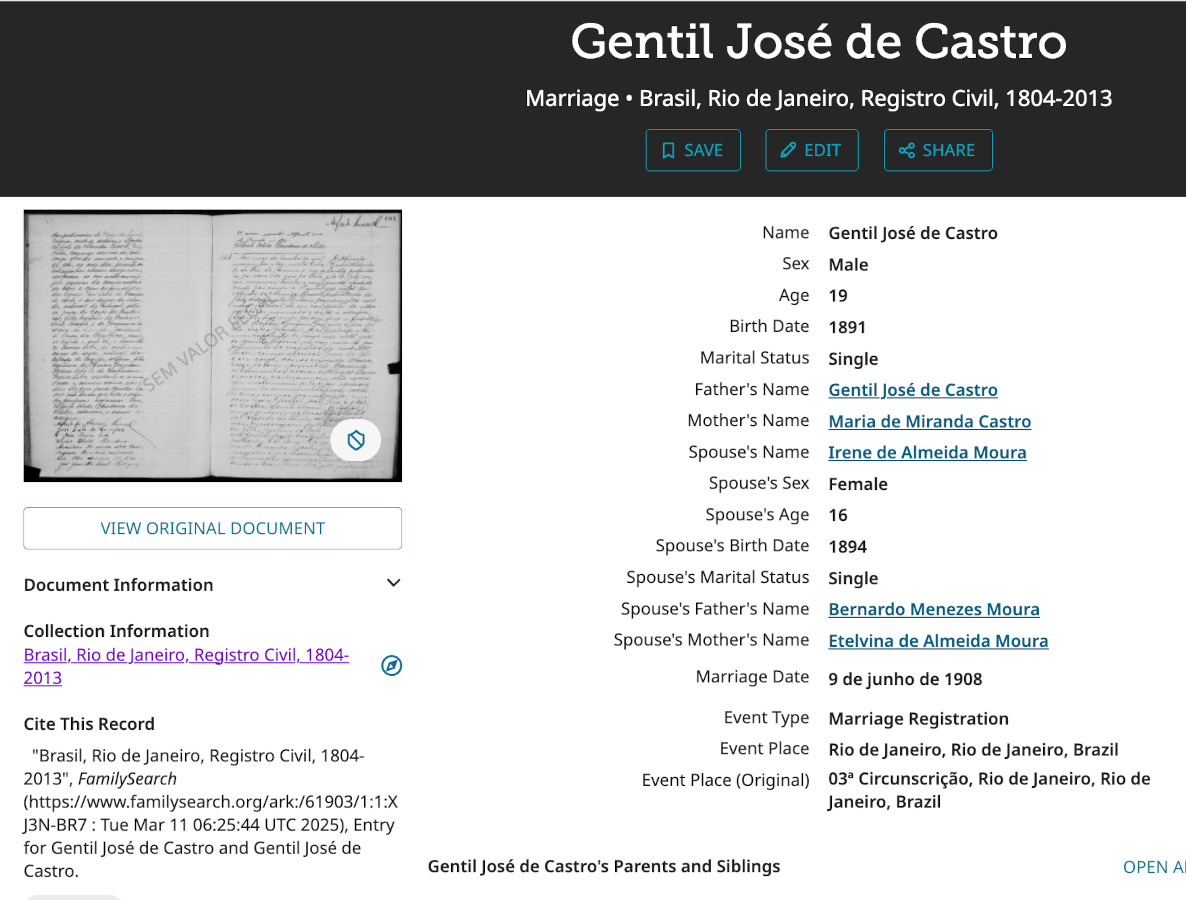Open the marriage register document thumbnail
This screenshot has width=1186, height=900.
click(213, 346)
